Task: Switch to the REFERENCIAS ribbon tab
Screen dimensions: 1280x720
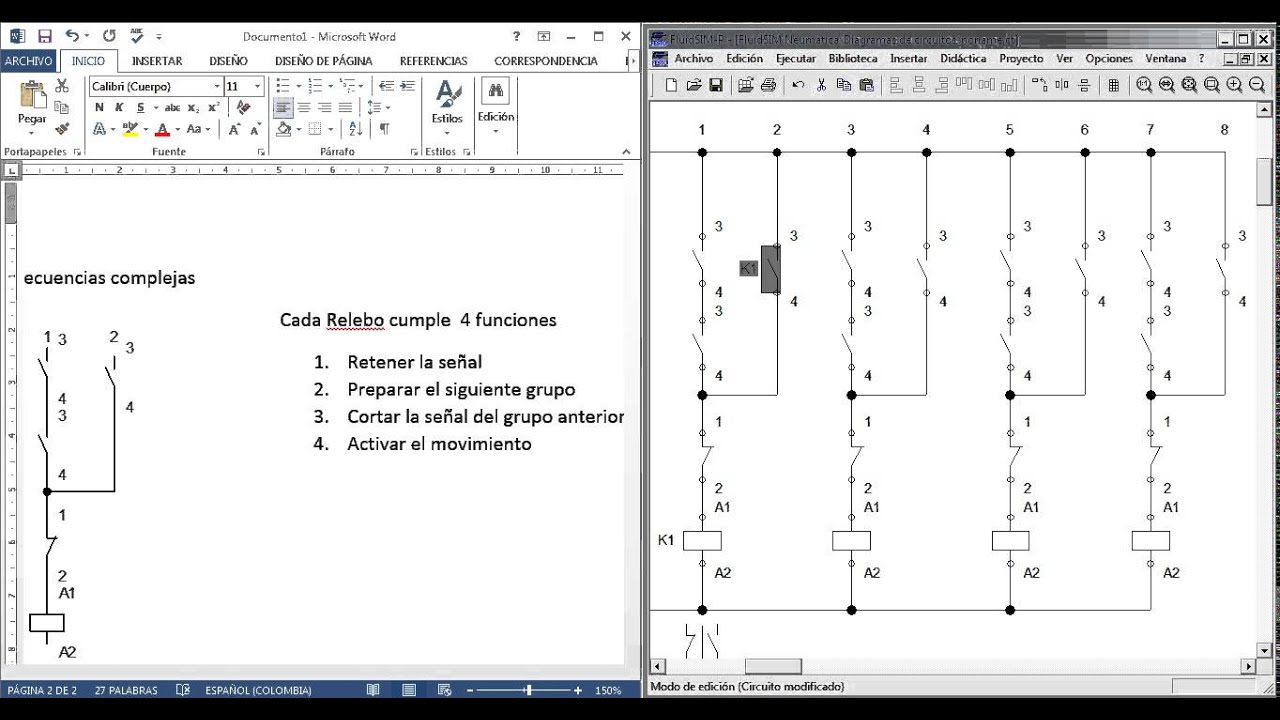Action: pyautogui.click(x=434, y=61)
